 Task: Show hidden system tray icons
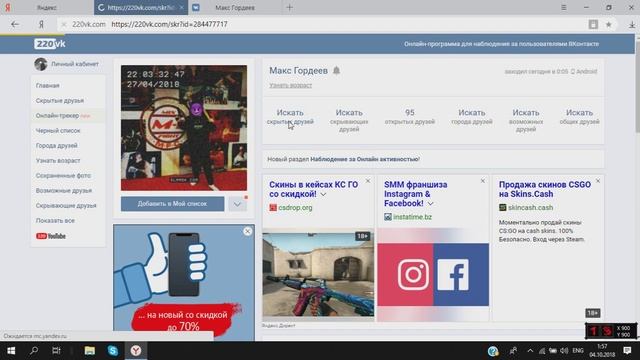[530, 351]
